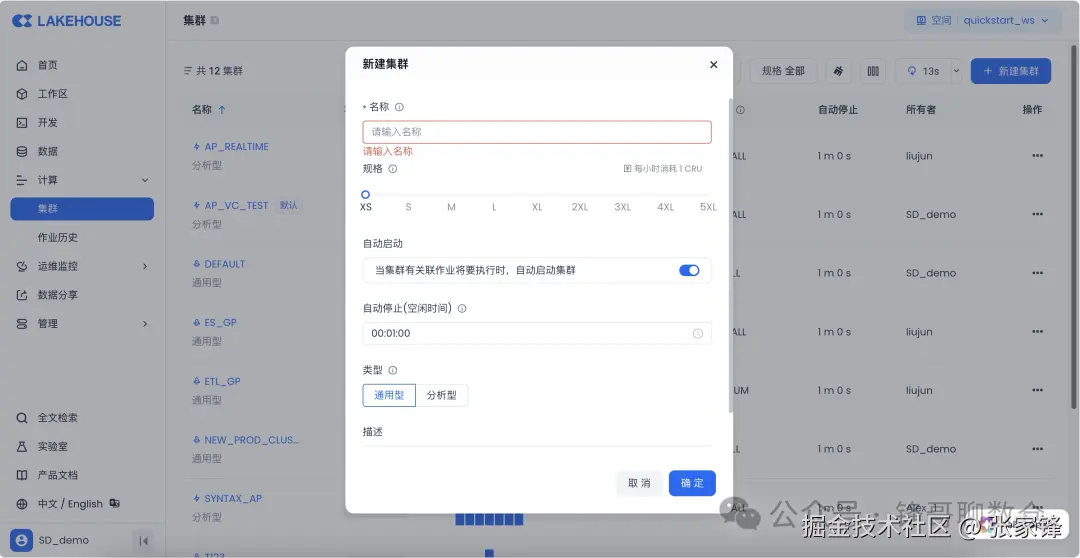Open the DEFAULT cluster link
Viewport: 1080px width, 558px height.
[225, 264]
